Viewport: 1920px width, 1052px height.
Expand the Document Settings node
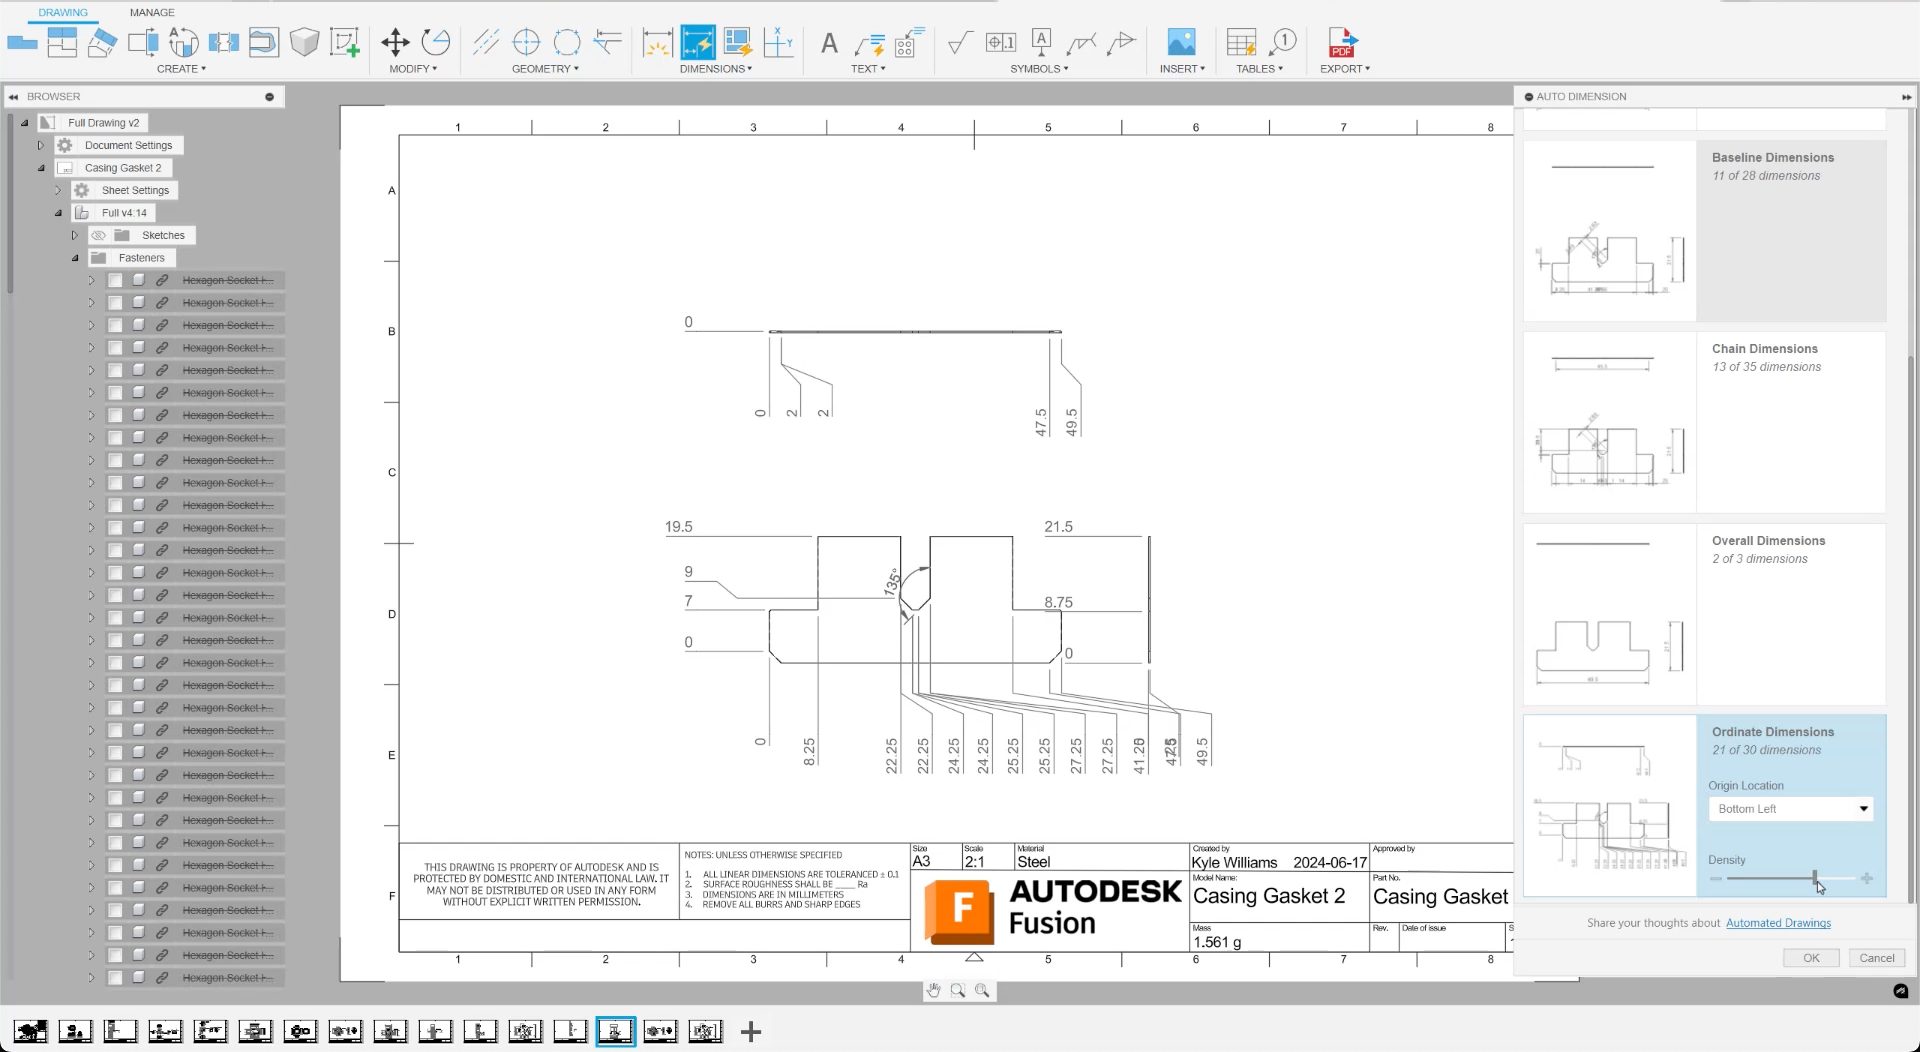(x=40, y=144)
